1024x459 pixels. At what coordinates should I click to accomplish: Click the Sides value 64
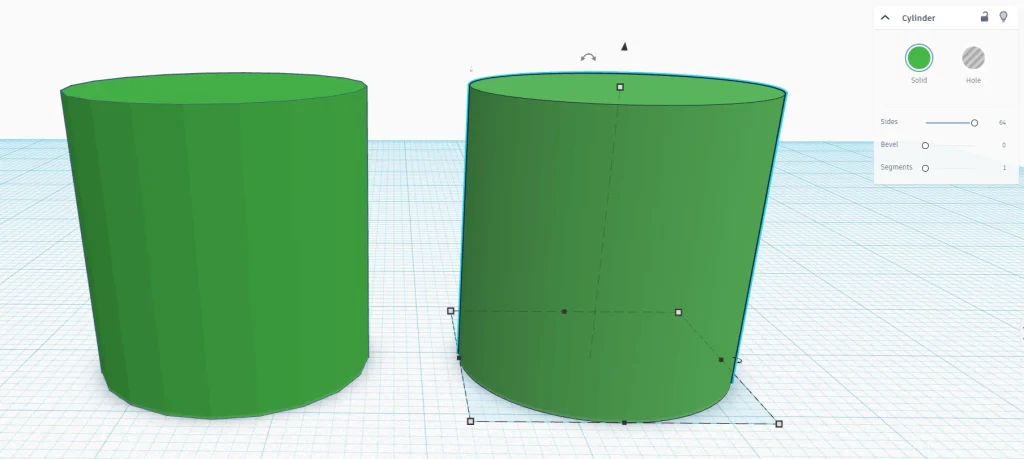click(x=1002, y=123)
